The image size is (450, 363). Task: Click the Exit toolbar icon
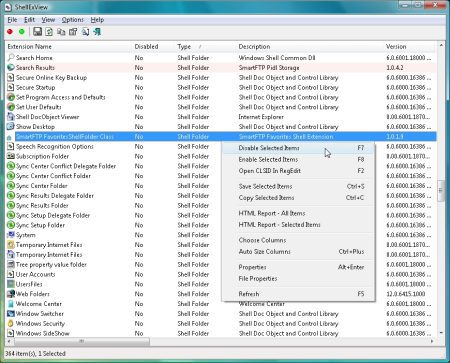[97, 32]
